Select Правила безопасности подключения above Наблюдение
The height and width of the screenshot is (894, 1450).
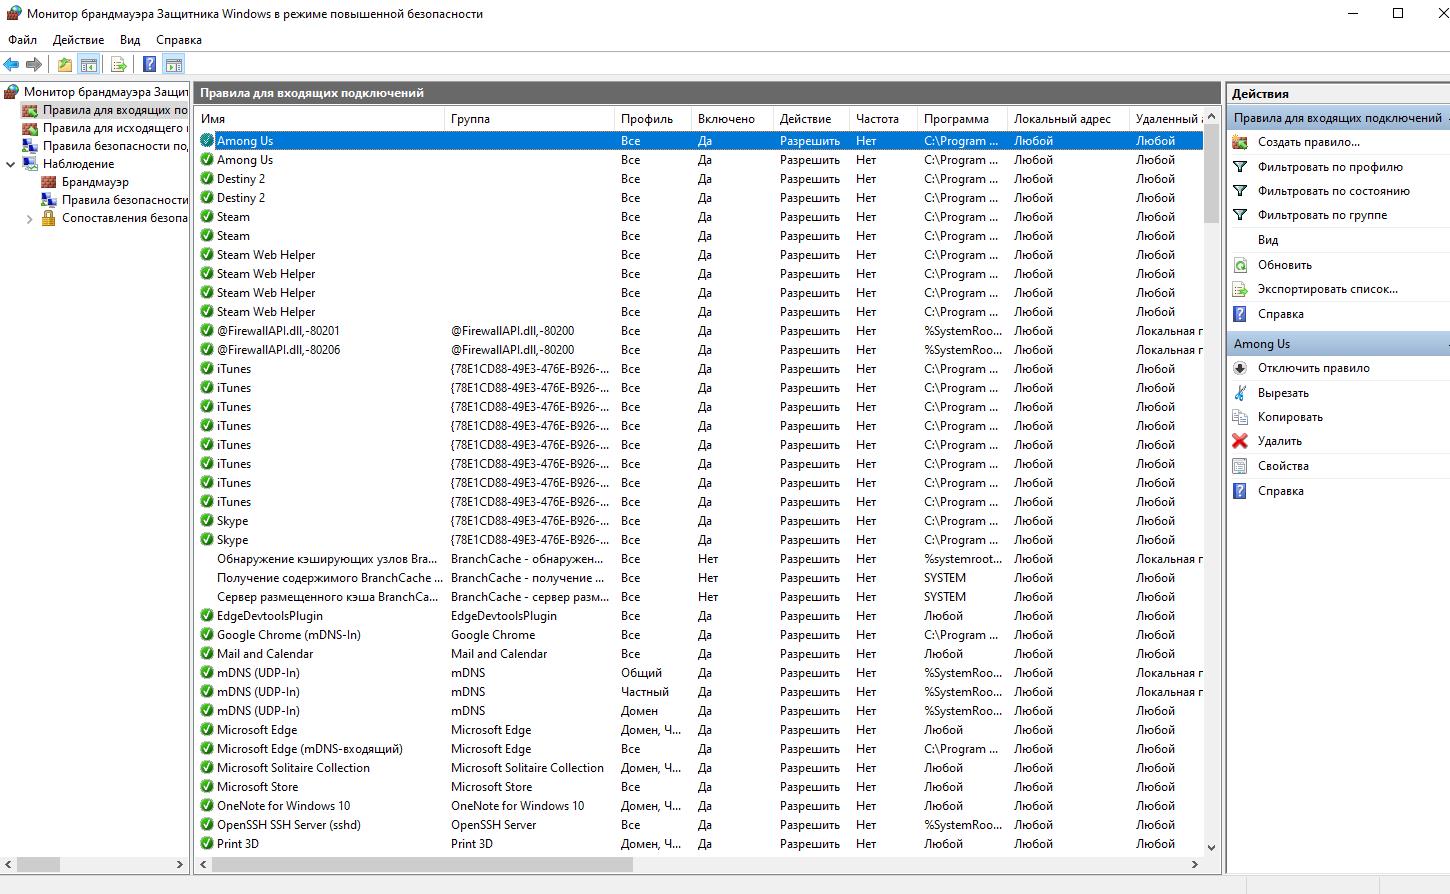(114, 146)
